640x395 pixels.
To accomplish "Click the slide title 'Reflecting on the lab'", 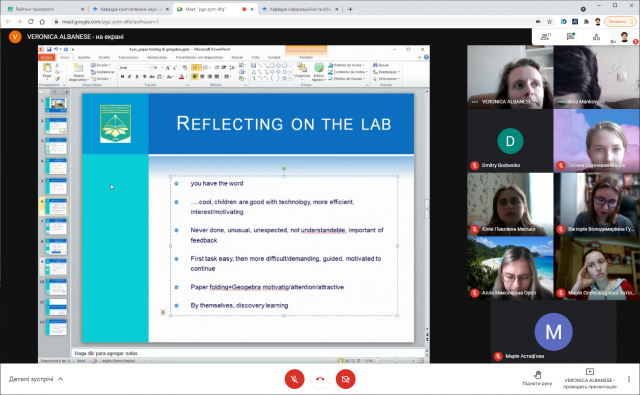I will (x=283, y=124).
